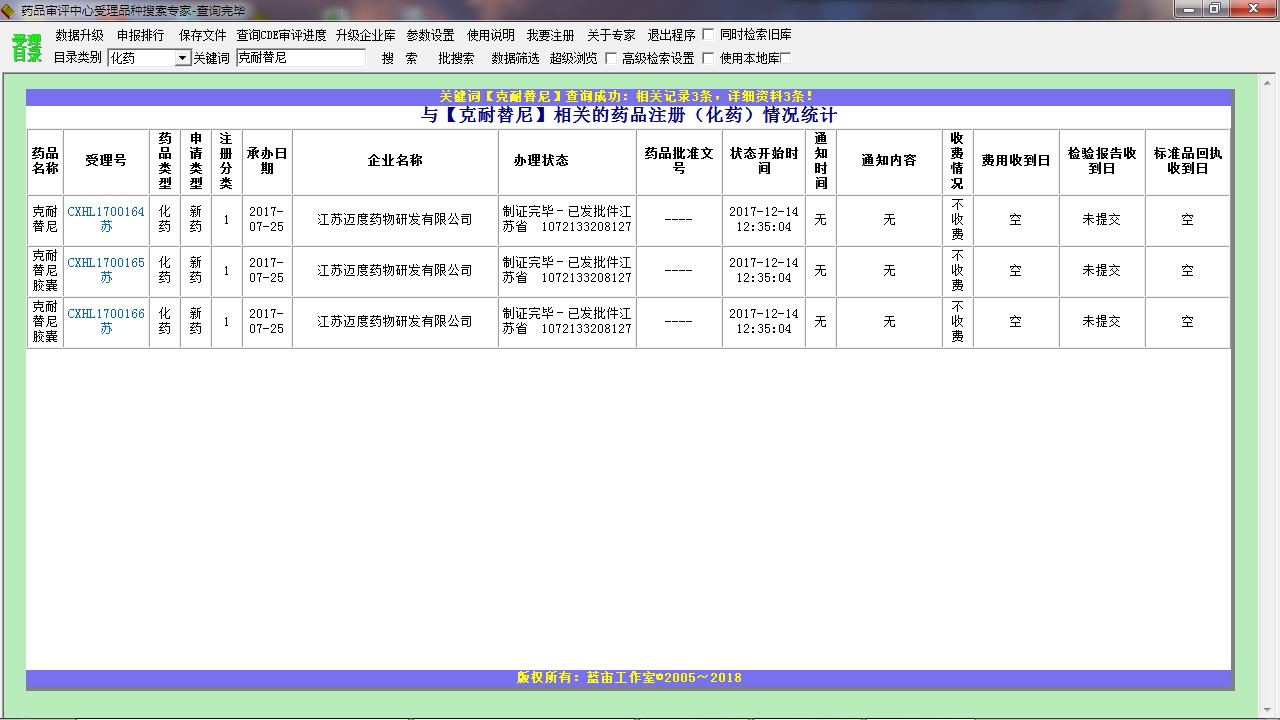This screenshot has height=720, width=1280.
Task: Click the 费用收到日 column header
Action: click(1016, 161)
